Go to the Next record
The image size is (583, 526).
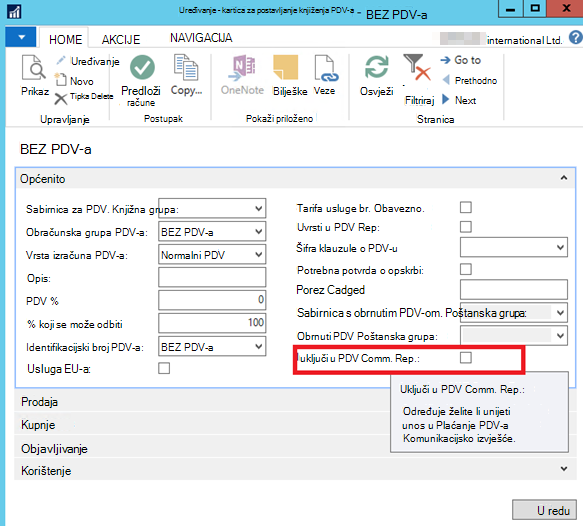pyautogui.click(x=460, y=100)
